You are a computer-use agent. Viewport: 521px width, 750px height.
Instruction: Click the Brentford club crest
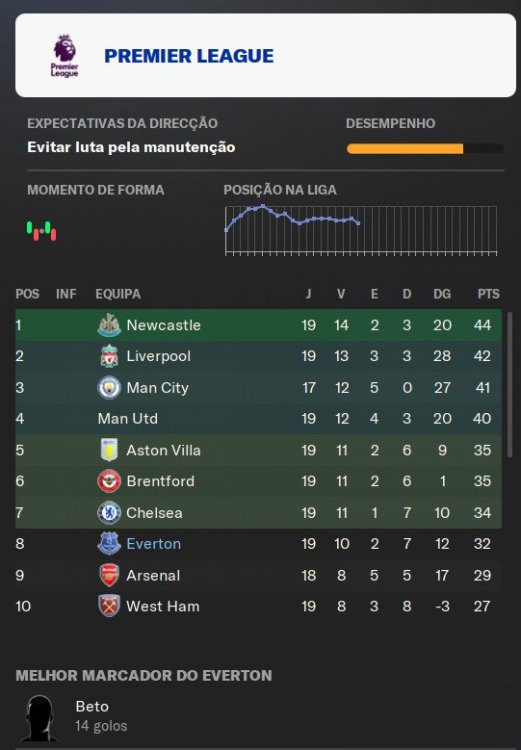tap(109, 481)
